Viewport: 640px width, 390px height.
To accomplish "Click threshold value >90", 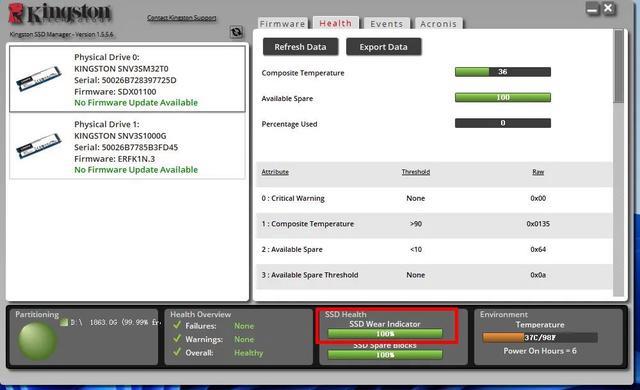I will [416, 224].
